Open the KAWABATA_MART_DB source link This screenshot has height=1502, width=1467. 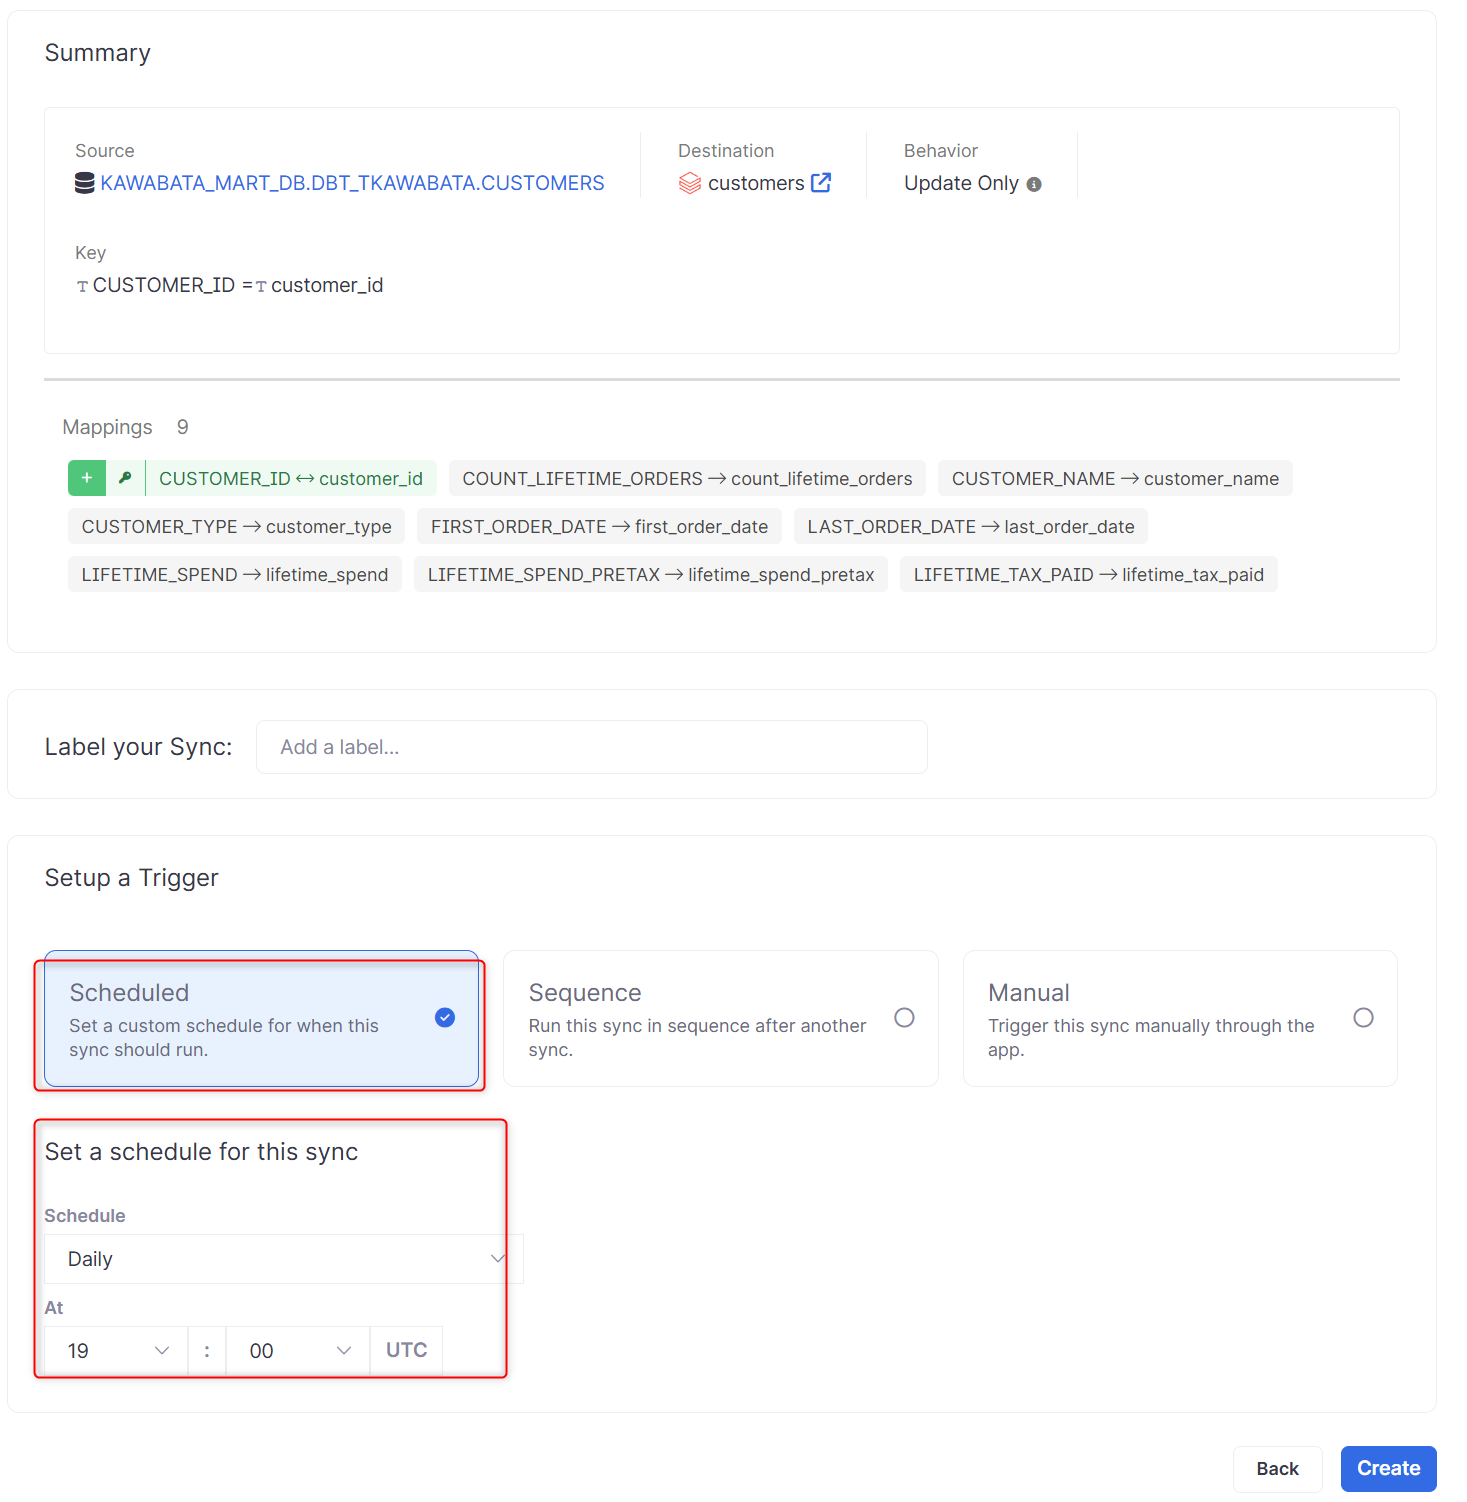coord(352,183)
